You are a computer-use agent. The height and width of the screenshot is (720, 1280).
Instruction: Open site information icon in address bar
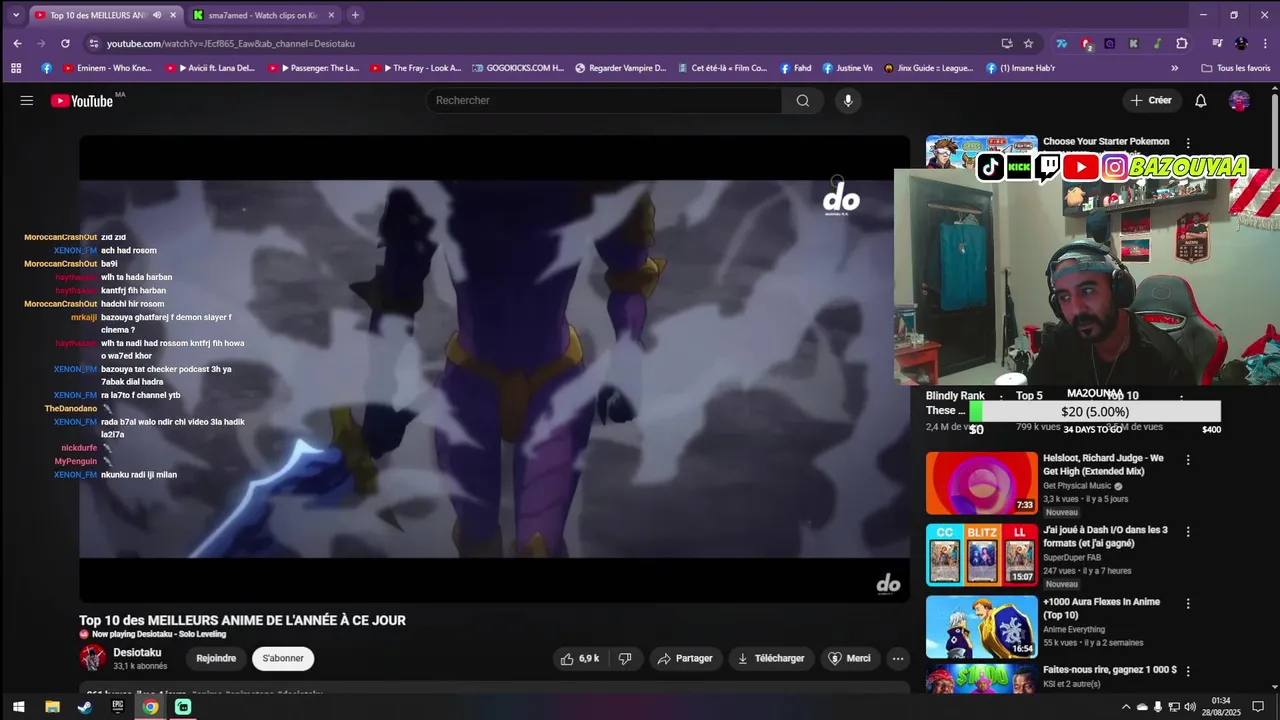click(94, 43)
